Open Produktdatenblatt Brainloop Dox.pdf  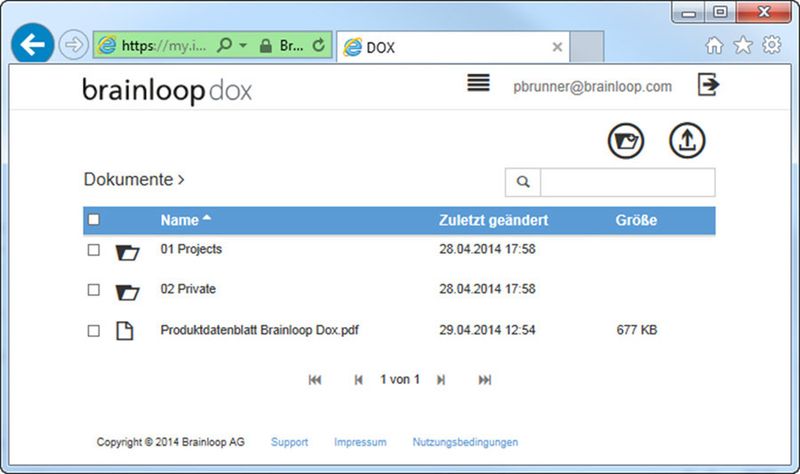259,330
